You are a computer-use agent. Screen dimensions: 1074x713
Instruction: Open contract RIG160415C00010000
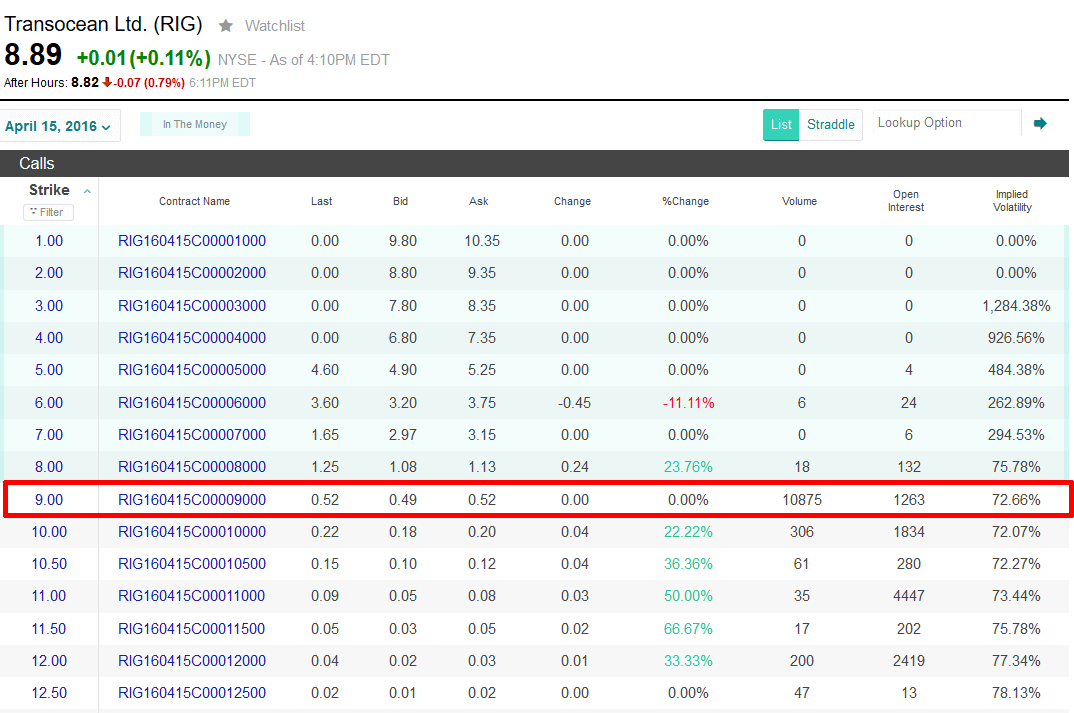pos(192,531)
